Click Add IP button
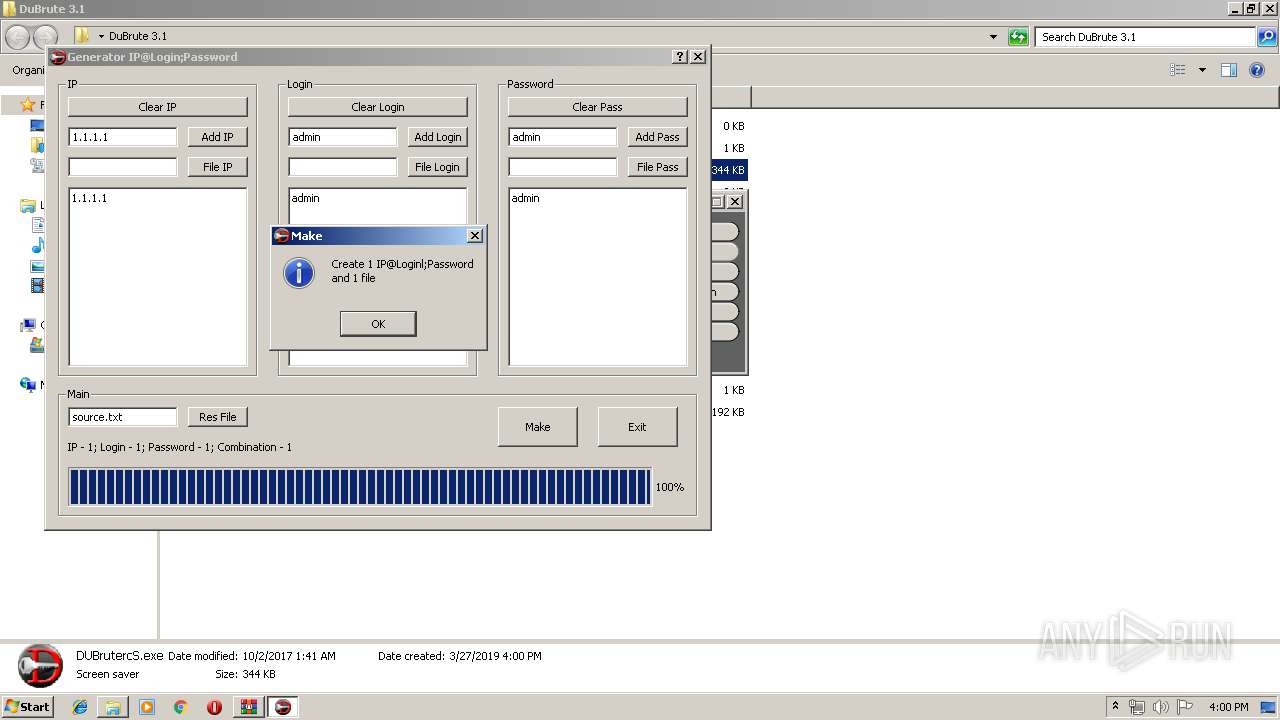 [217, 137]
